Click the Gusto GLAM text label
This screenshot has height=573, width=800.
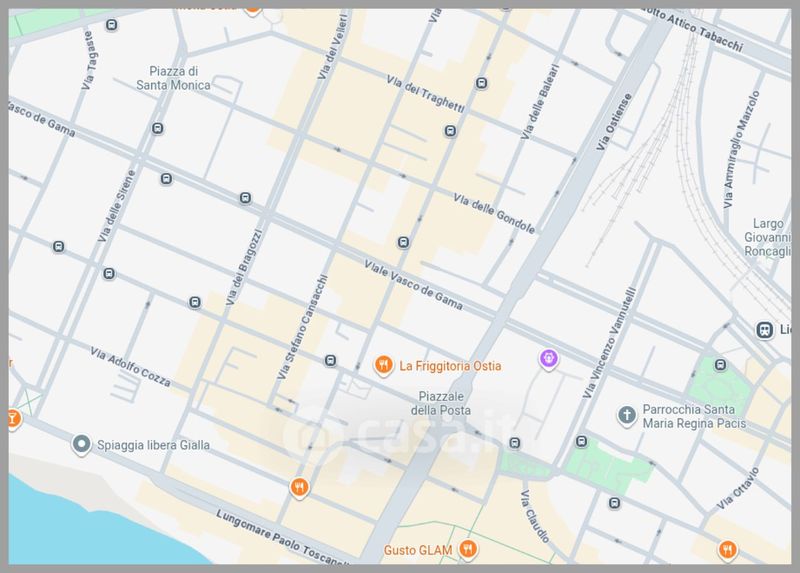418,551
